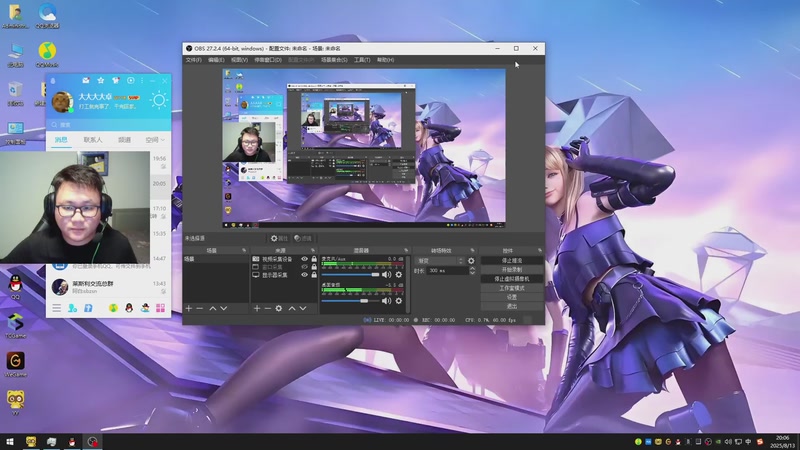Viewport: 800px width, 450px height.
Task: Click the weather sun icon in QQ
Action: [159, 100]
